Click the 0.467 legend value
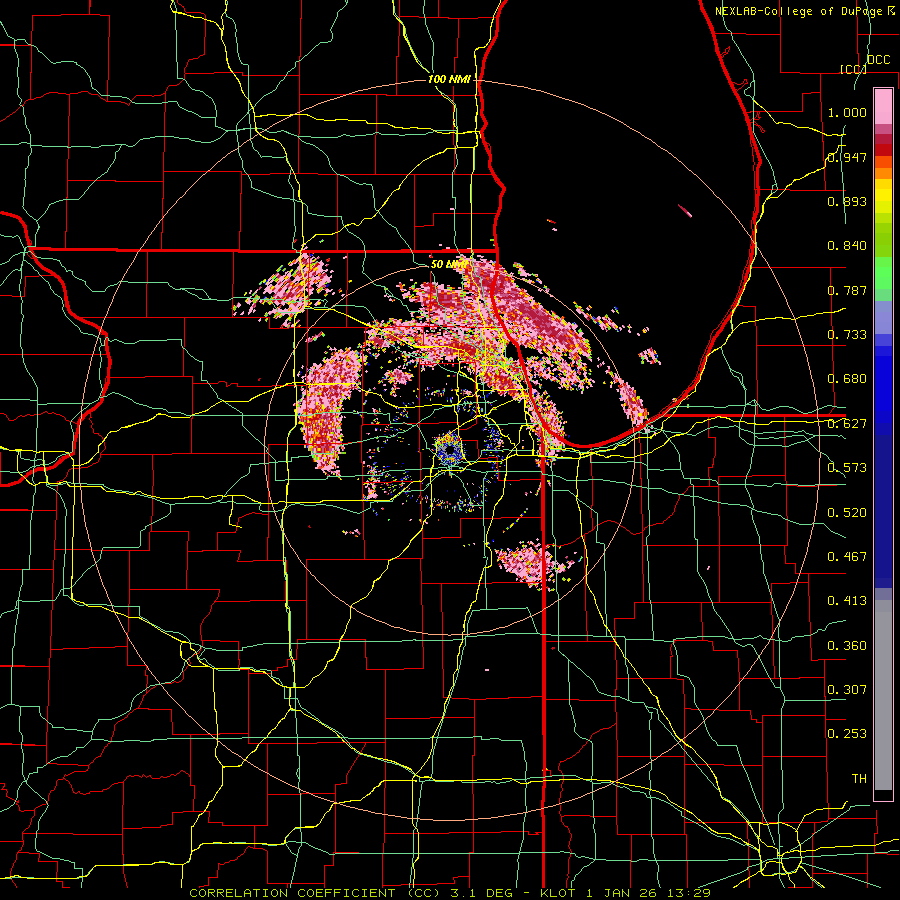The width and height of the screenshot is (900, 900). [x=847, y=557]
